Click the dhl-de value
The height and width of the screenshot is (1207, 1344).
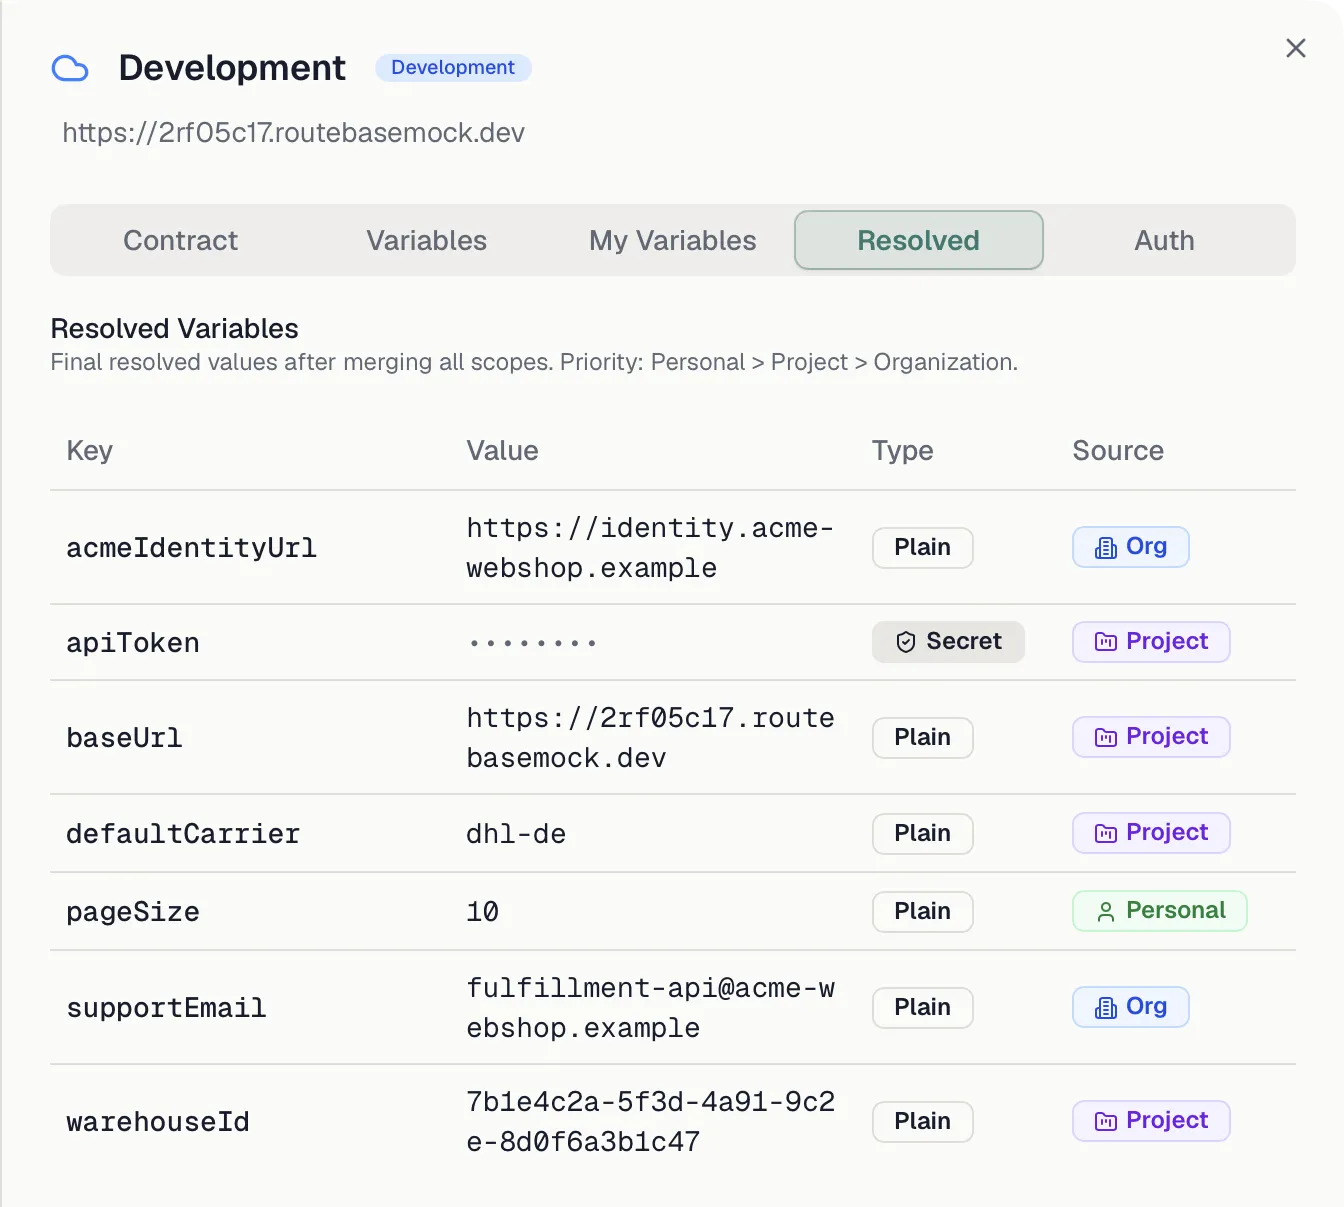[516, 834]
